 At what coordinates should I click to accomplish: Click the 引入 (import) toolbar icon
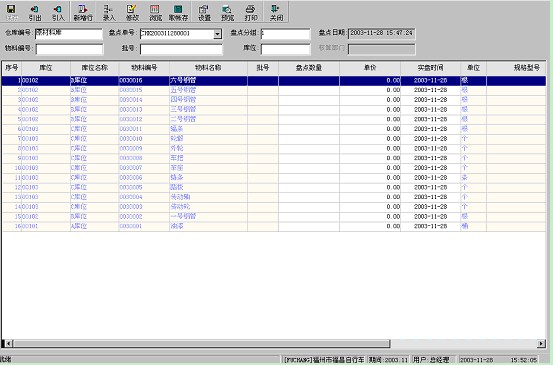coord(58,13)
